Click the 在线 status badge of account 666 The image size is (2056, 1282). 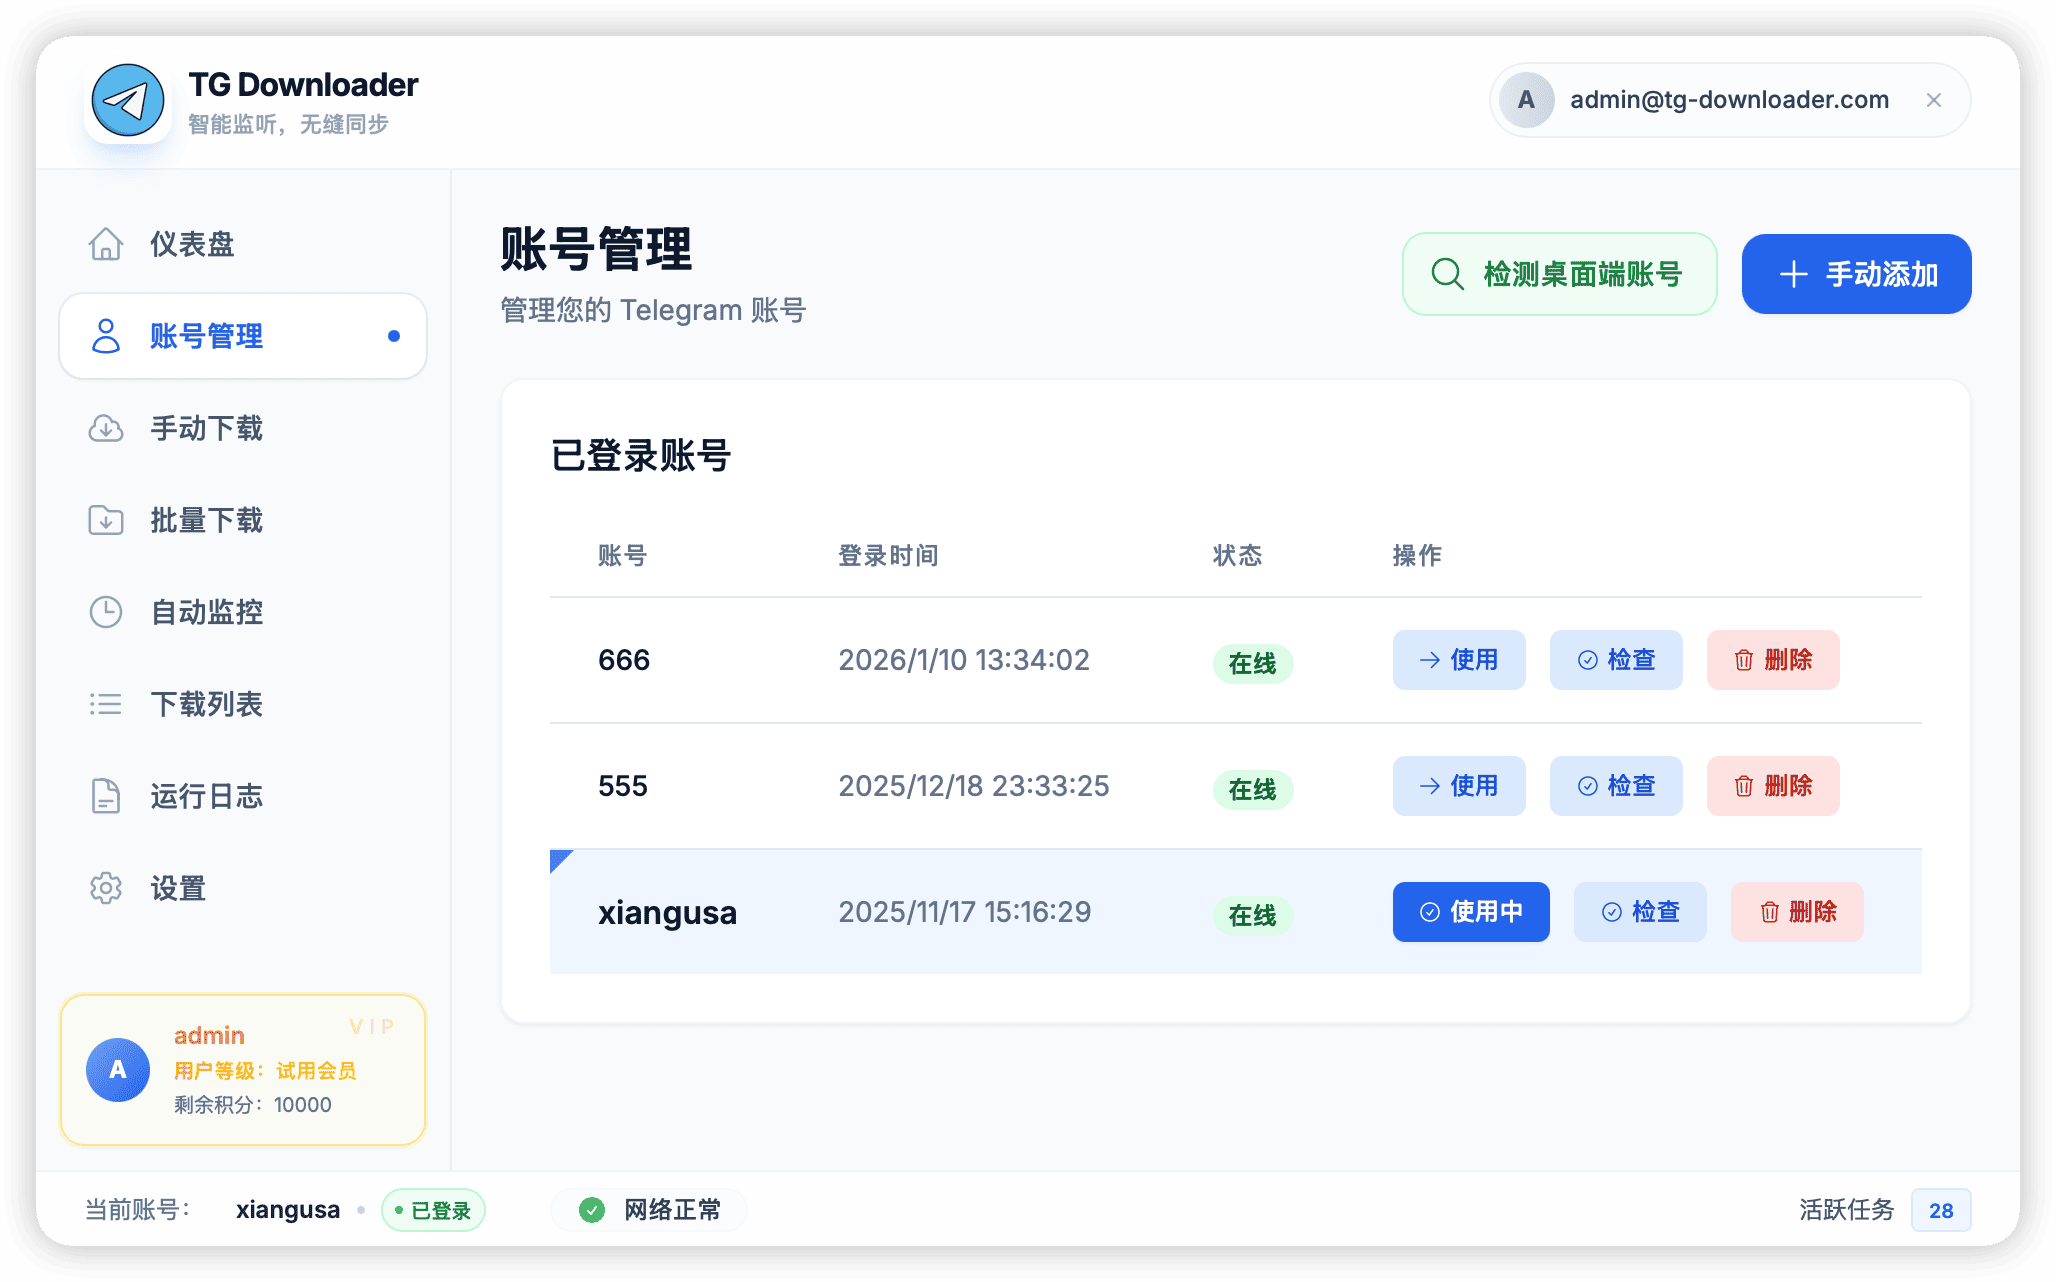(1252, 663)
